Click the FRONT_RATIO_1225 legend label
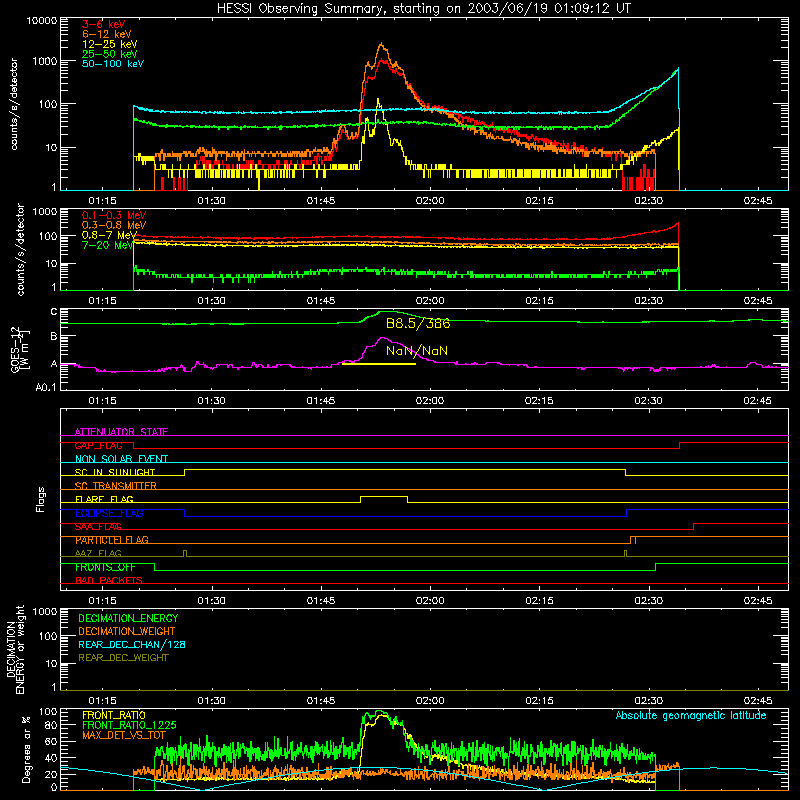Viewport: 800px width, 800px height. (x=129, y=725)
